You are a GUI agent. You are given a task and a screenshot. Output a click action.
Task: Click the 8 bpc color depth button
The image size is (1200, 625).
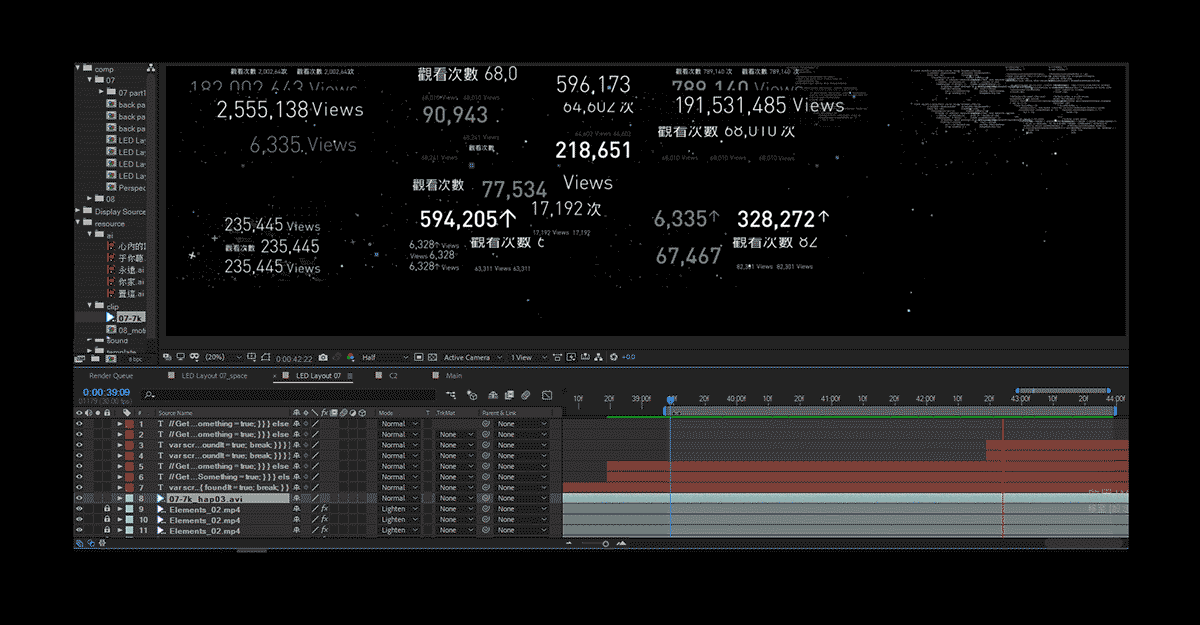pyautogui.click(x=135, y=358)
